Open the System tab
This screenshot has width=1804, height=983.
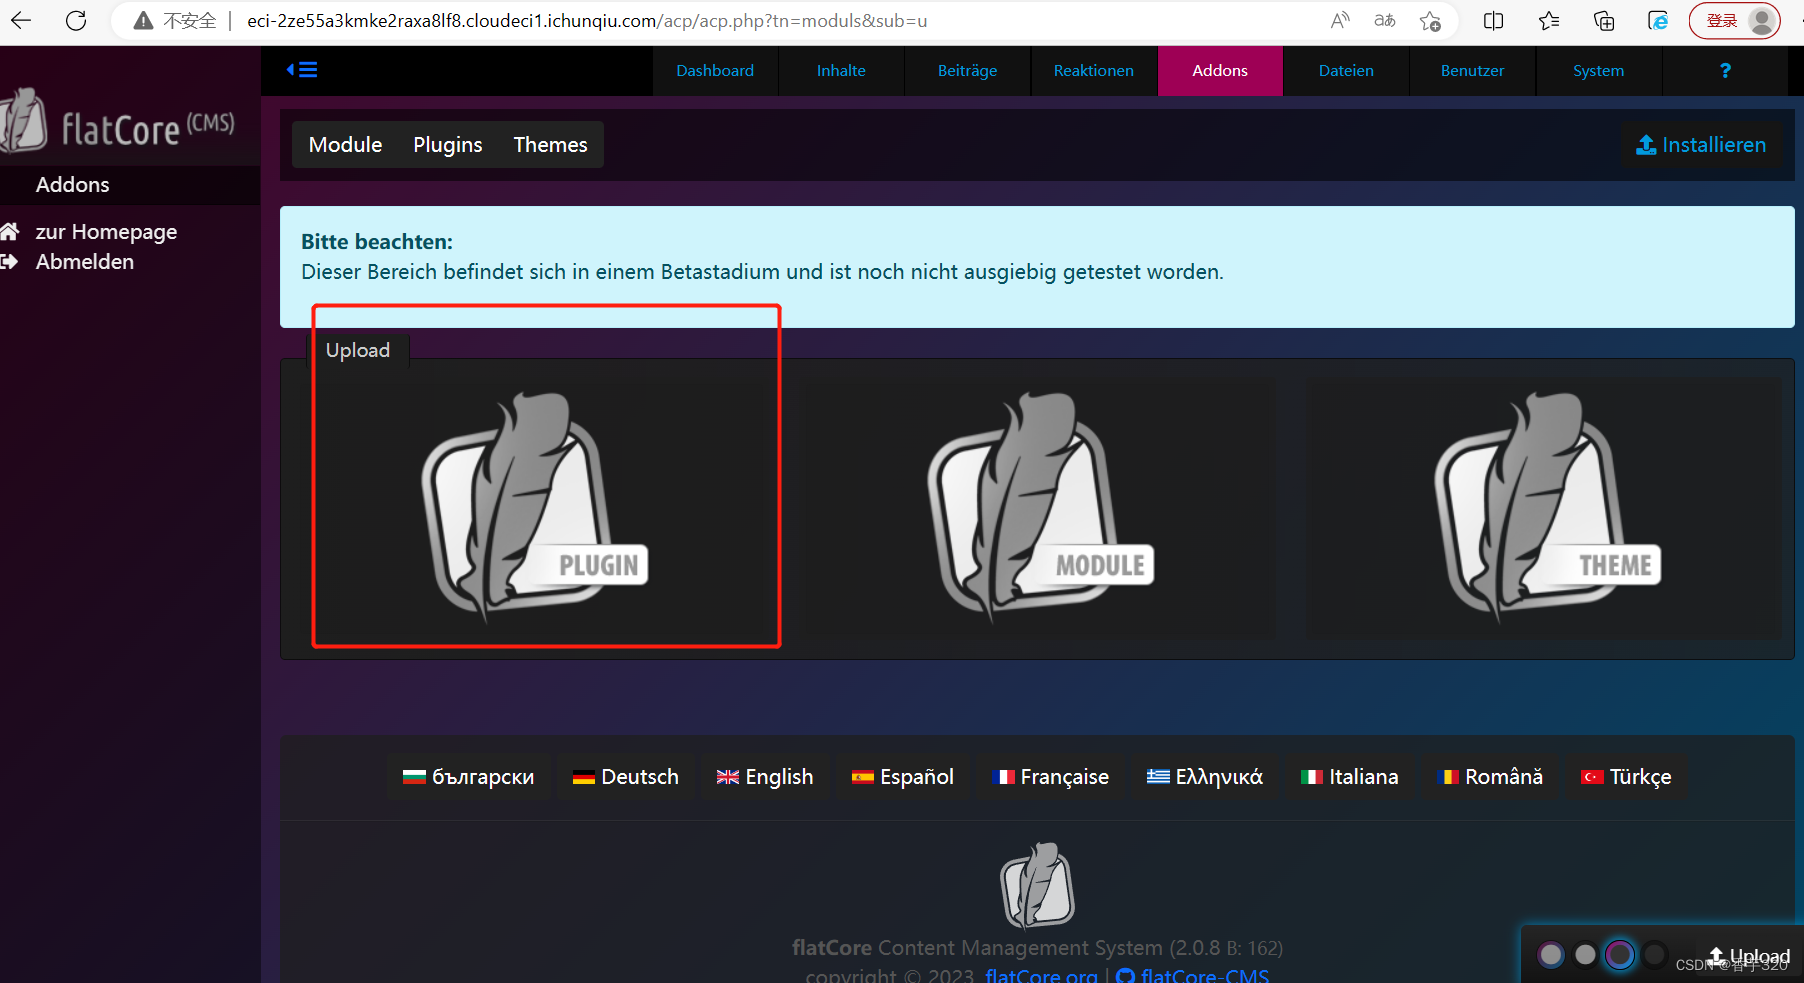pyautogui.click(x=1598, y=71)
